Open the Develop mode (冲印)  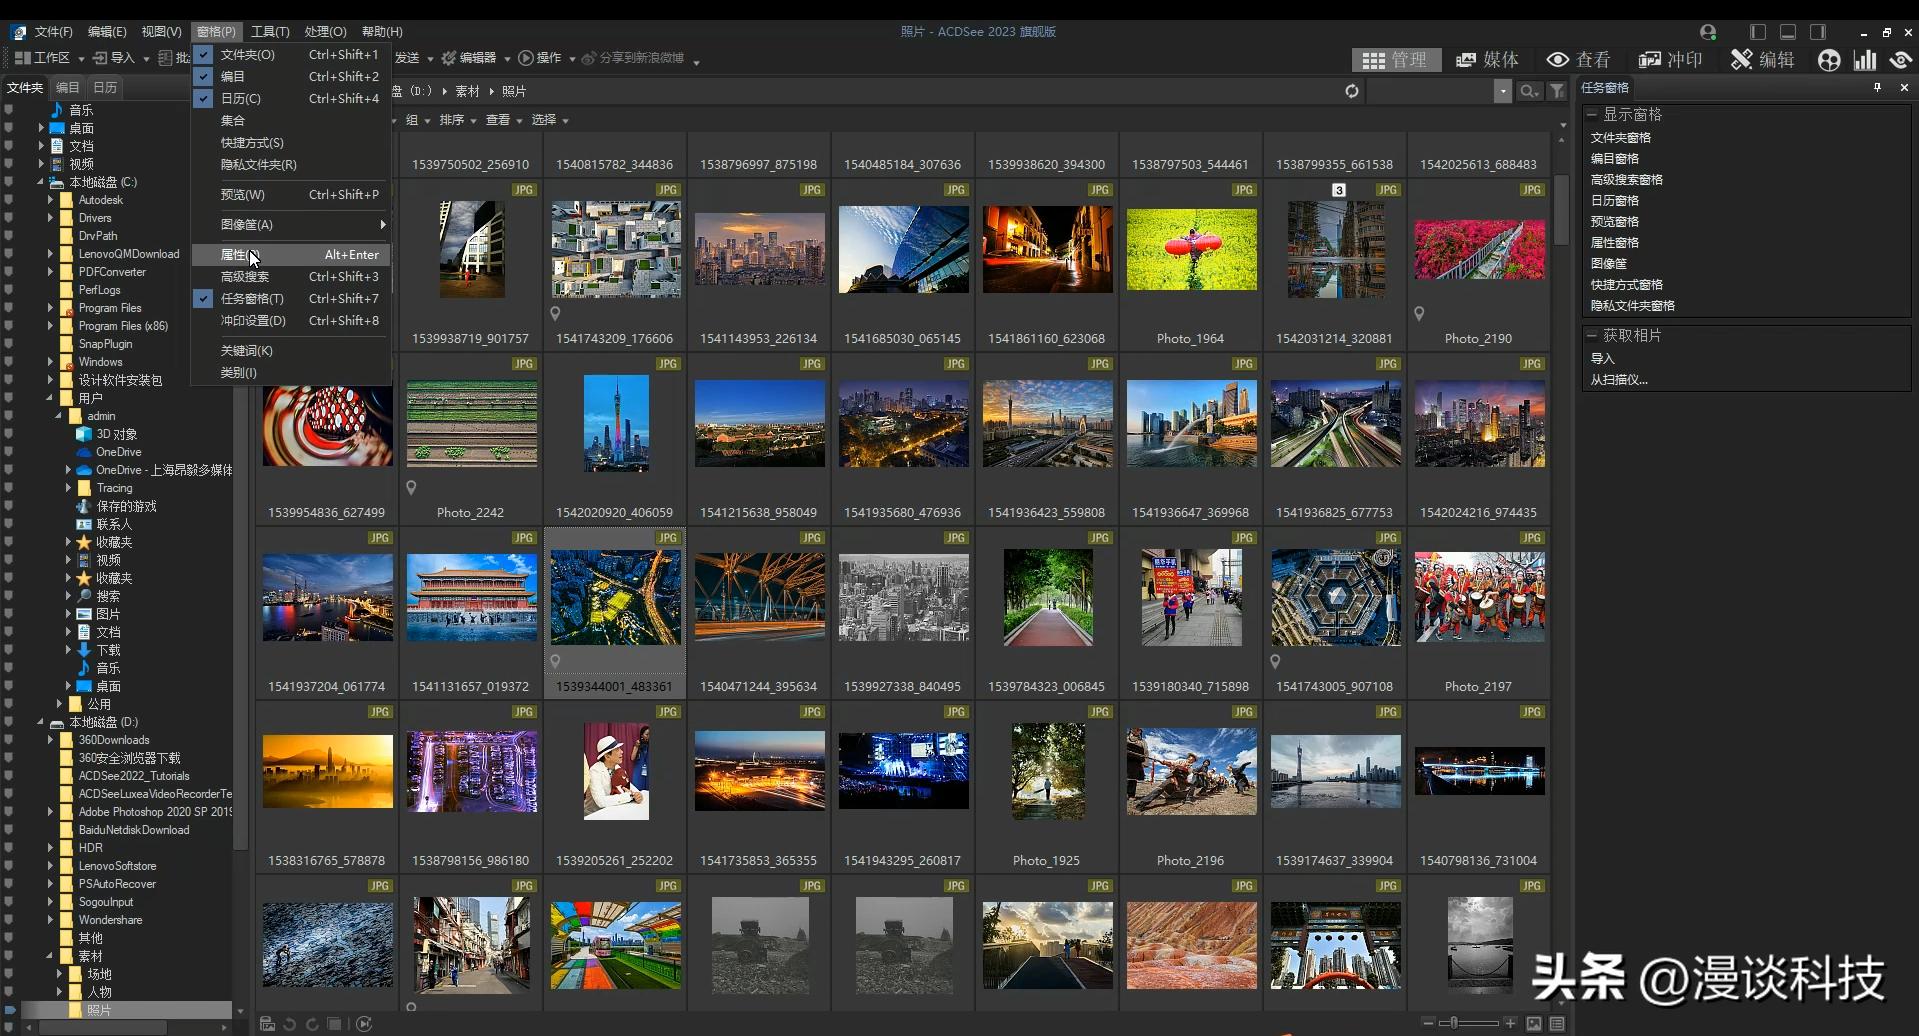pyautogui.click(x=1670, y=60)
